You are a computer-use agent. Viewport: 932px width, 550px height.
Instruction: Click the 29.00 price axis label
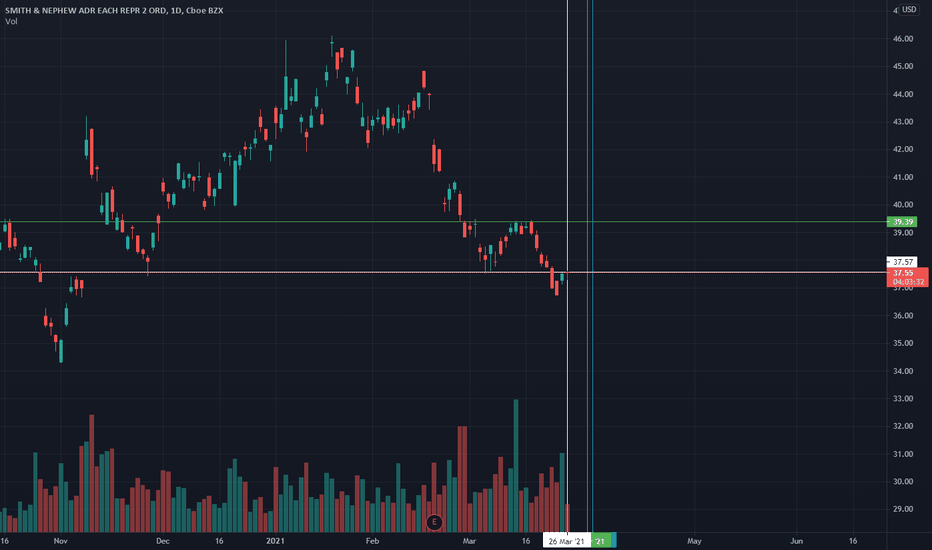point(903,509)
